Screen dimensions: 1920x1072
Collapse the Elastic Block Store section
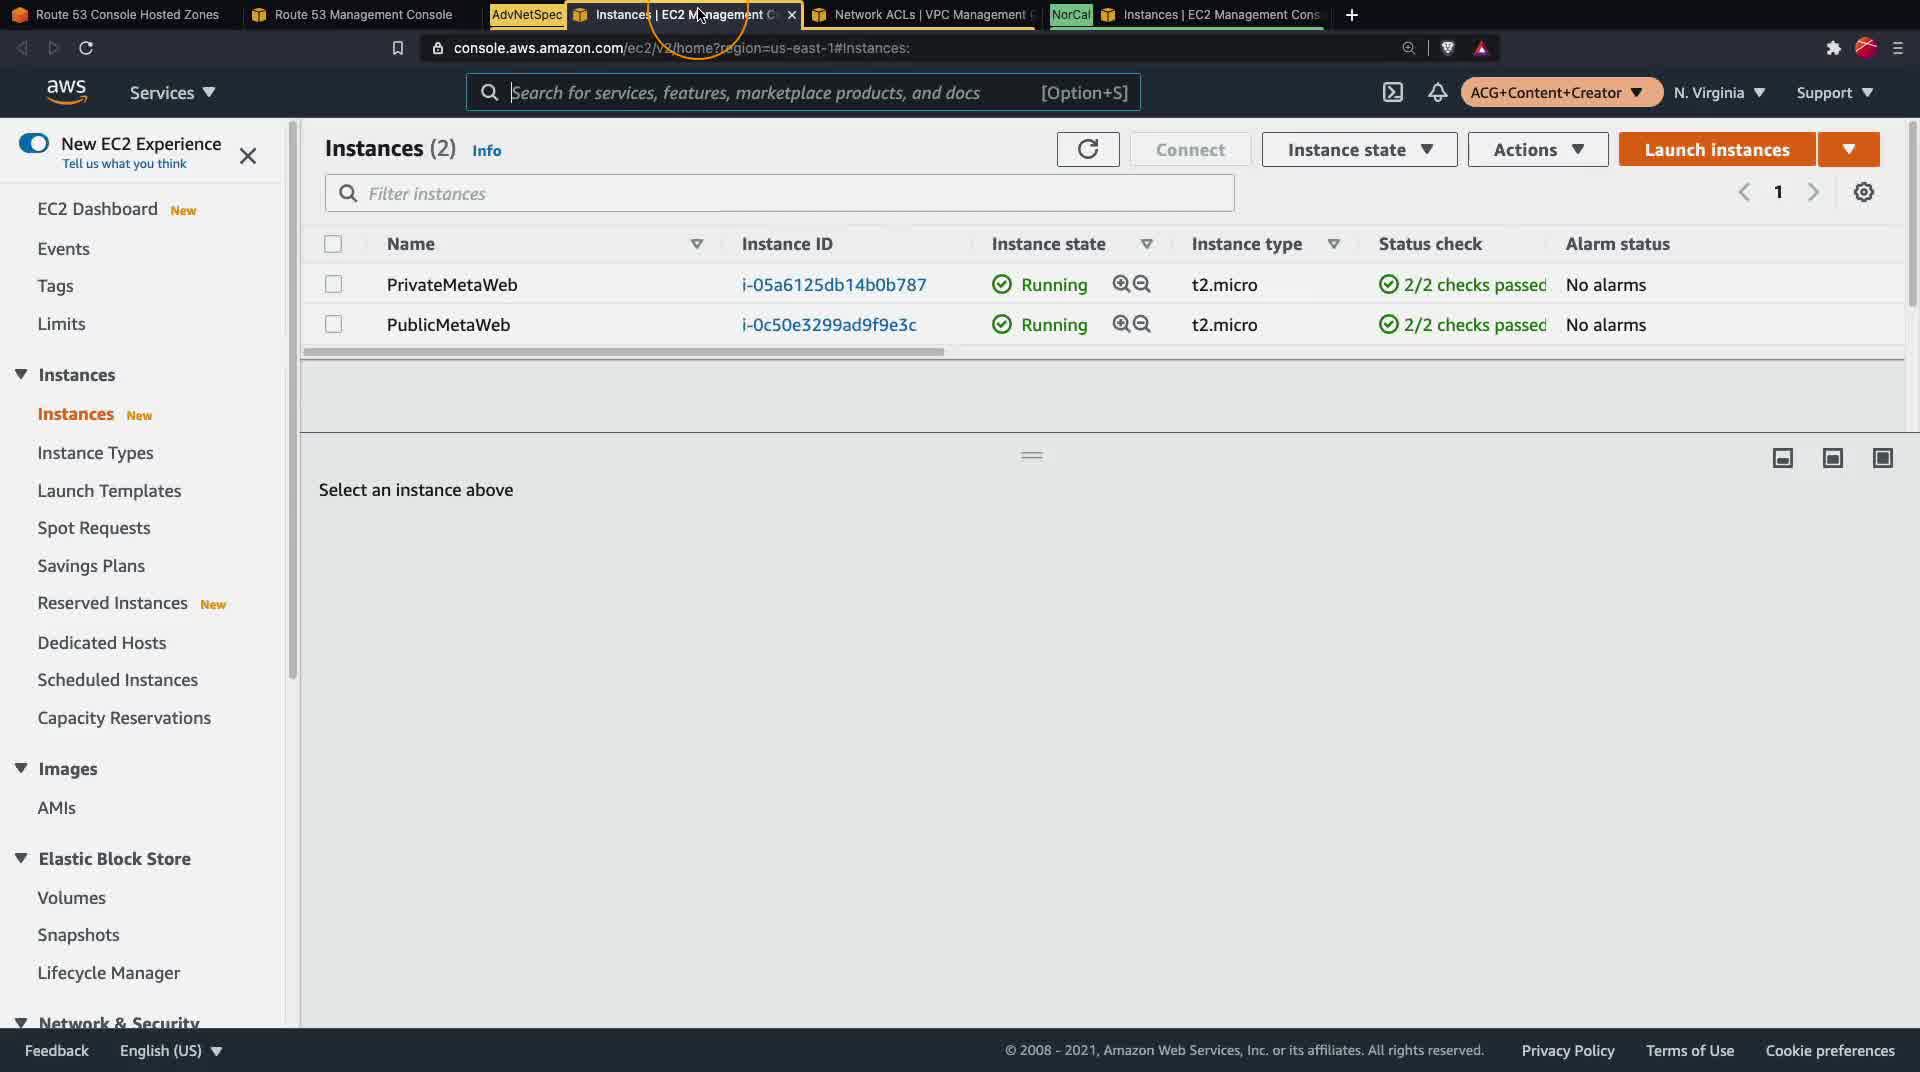tap(21, 858)
